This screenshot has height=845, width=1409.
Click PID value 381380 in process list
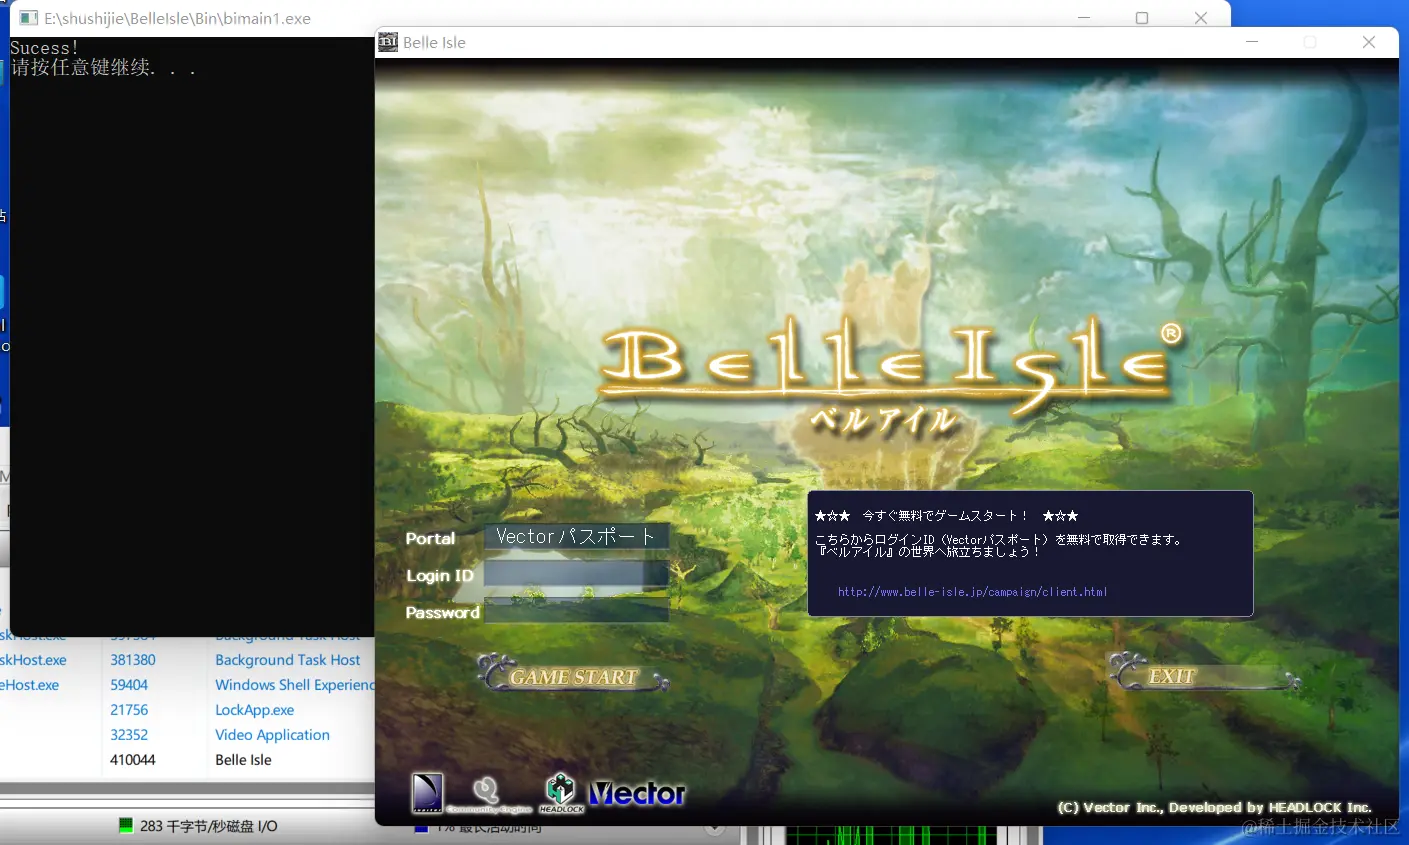pos(133,660)
